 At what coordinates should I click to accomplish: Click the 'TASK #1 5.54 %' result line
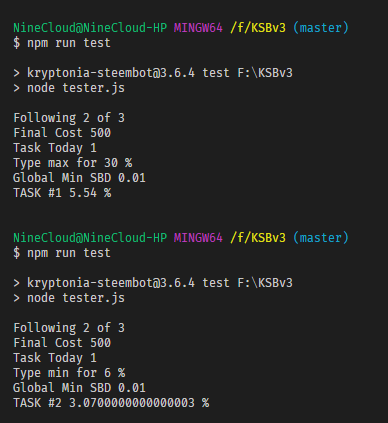pos(62,193)
